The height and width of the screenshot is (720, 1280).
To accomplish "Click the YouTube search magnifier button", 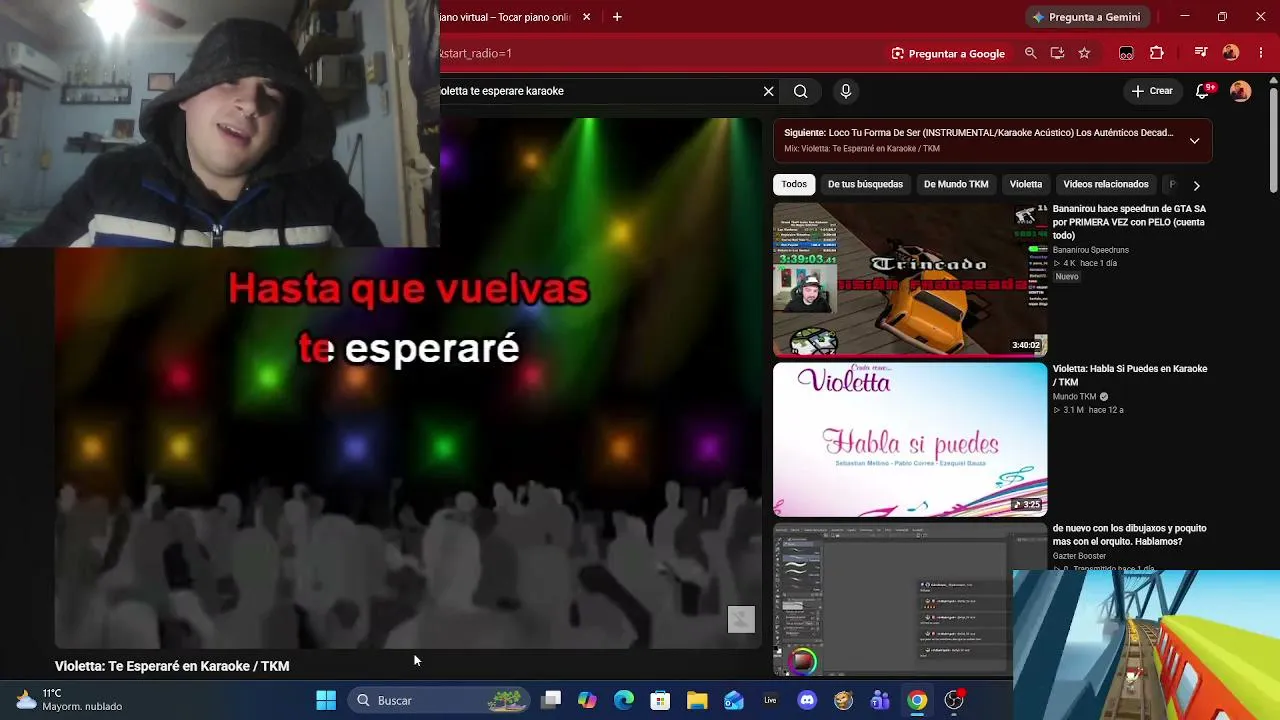I will click(x=801, y=91).
